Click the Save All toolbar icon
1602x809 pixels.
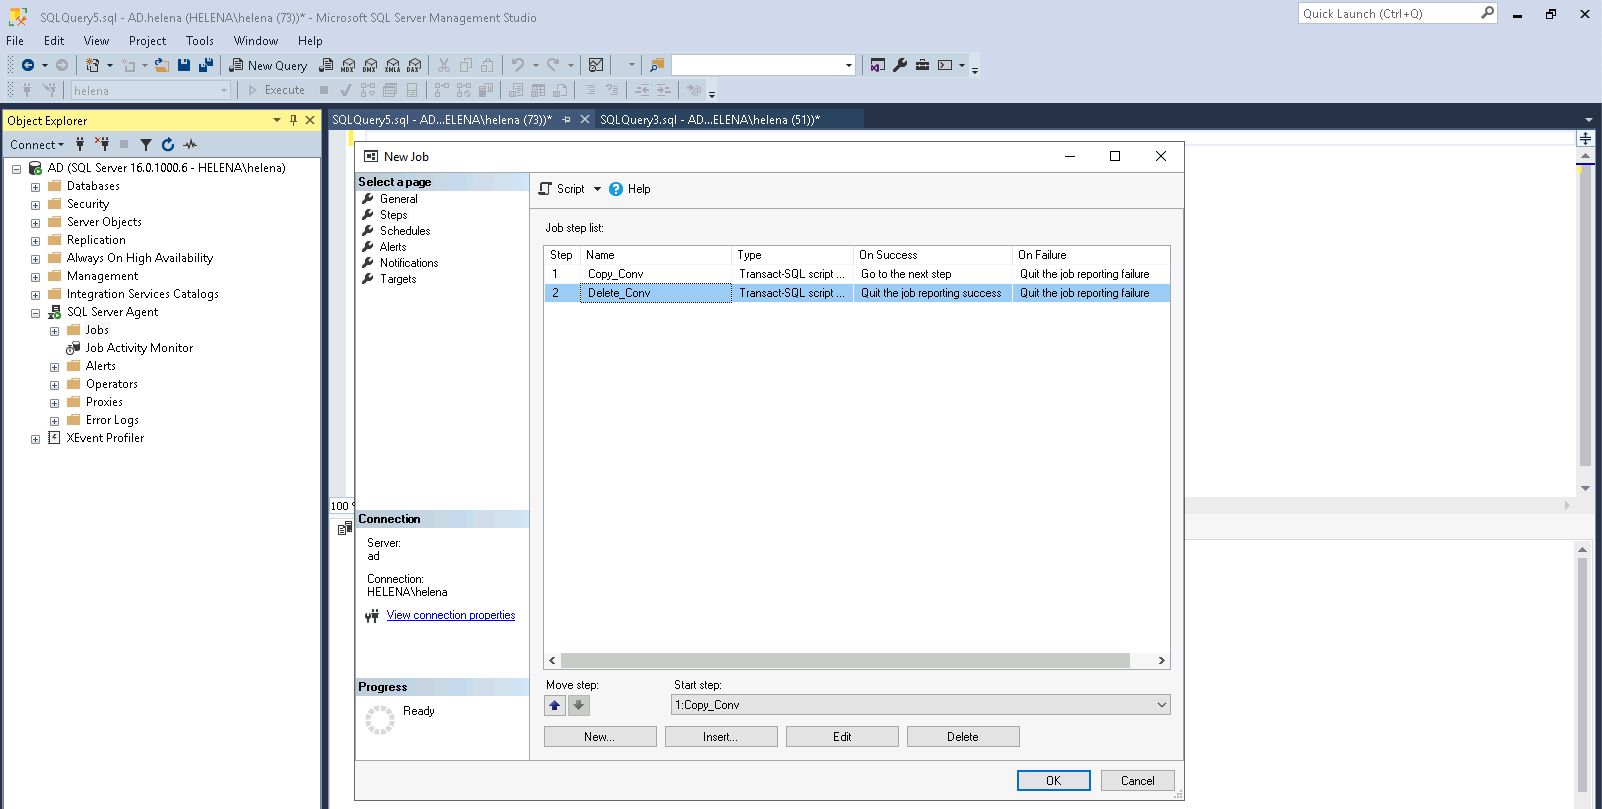(206, 65)
